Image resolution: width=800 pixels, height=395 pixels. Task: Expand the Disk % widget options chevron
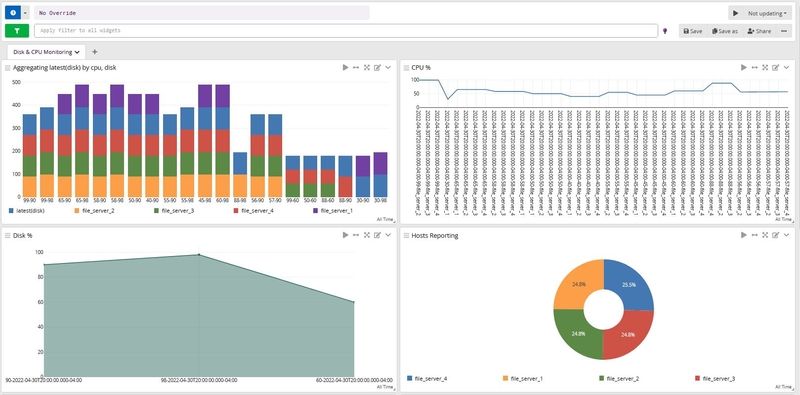pyautogui.click(x=388, y=235)
